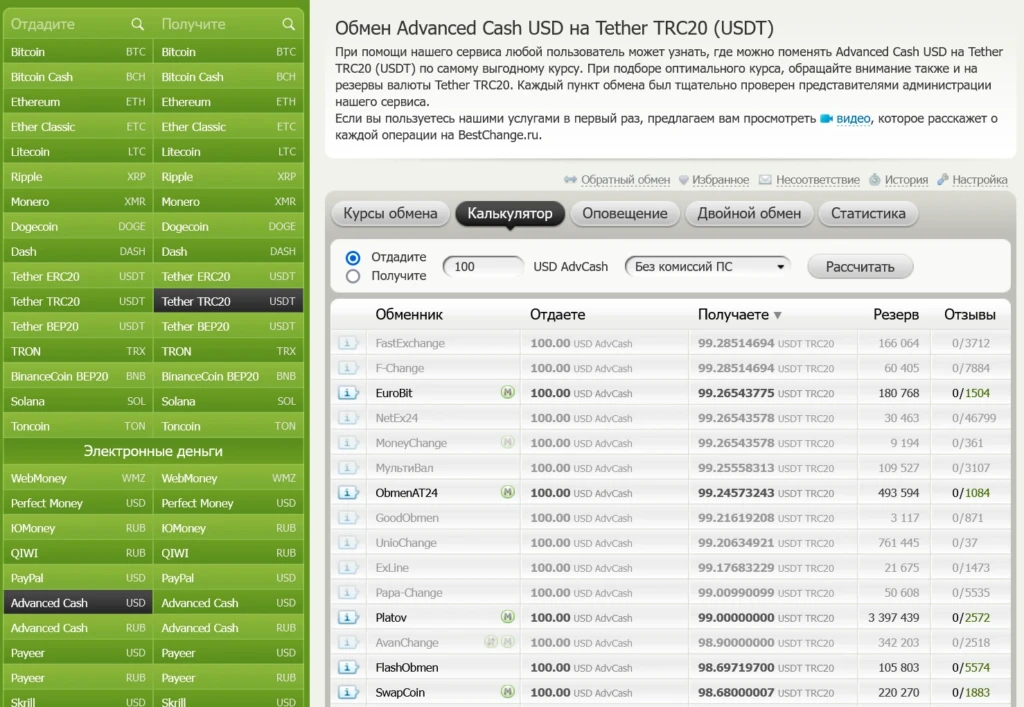
Task: Open info icon for F-Change row
Action: [x=348, y=368]
